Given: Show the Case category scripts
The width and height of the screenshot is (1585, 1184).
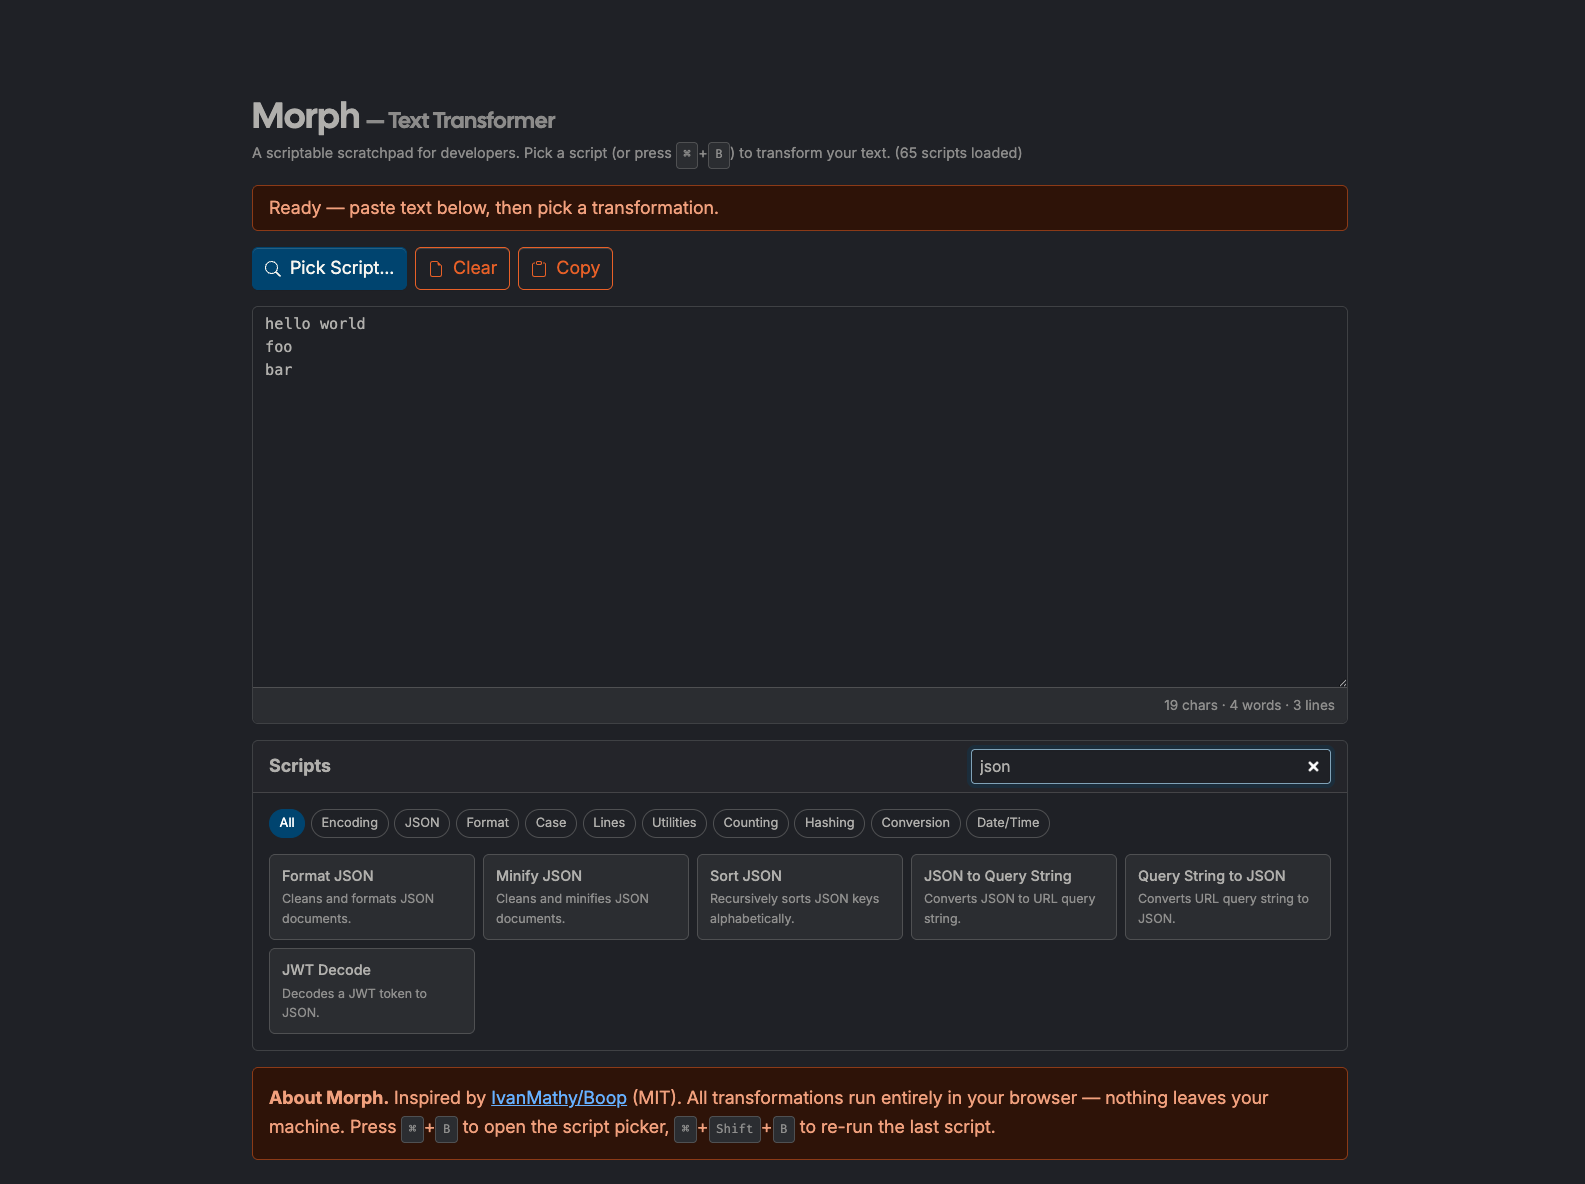Looking at the screenshot, I should (x=551, y=823).
